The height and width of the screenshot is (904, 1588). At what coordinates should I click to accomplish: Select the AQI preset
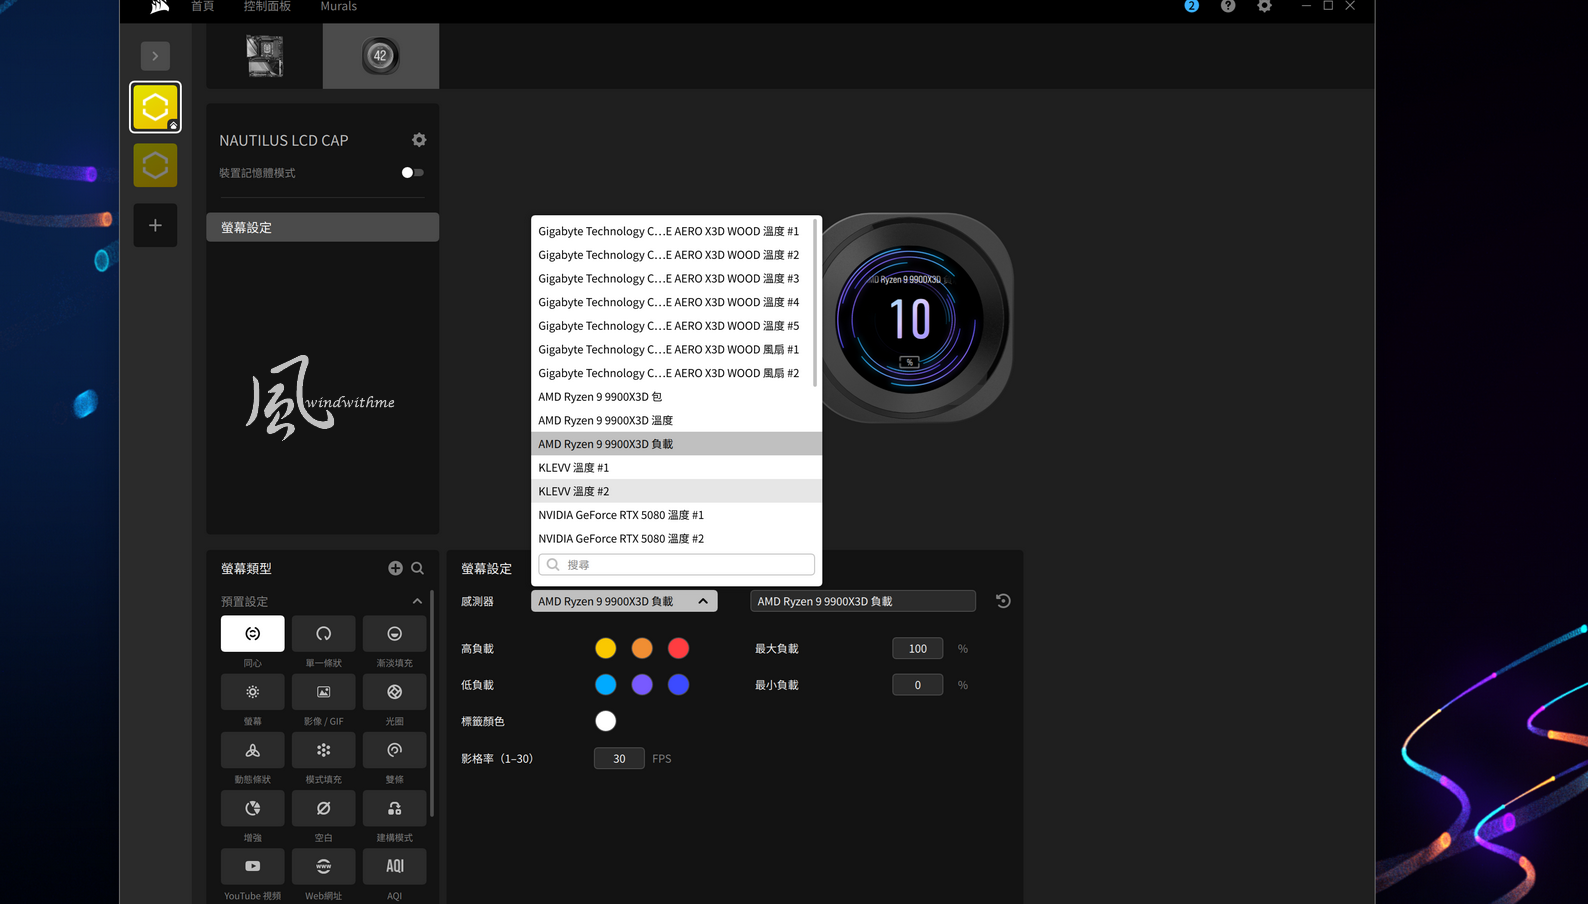pos(395,866)
